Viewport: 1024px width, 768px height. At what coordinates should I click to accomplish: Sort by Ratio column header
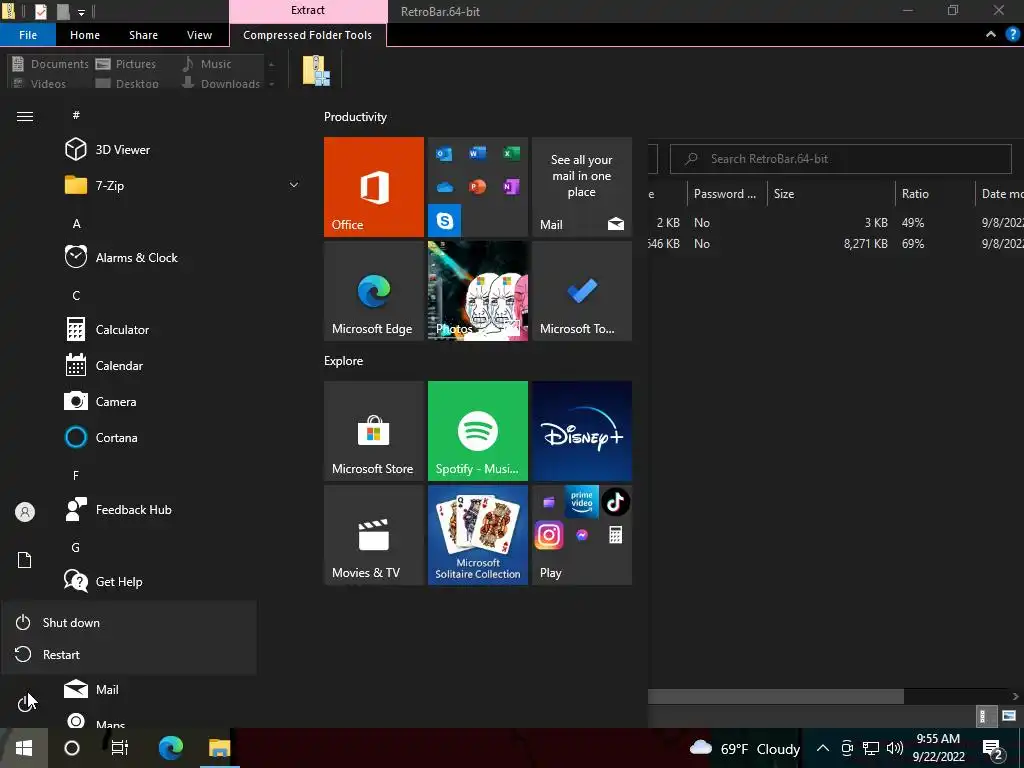[935, 193]
